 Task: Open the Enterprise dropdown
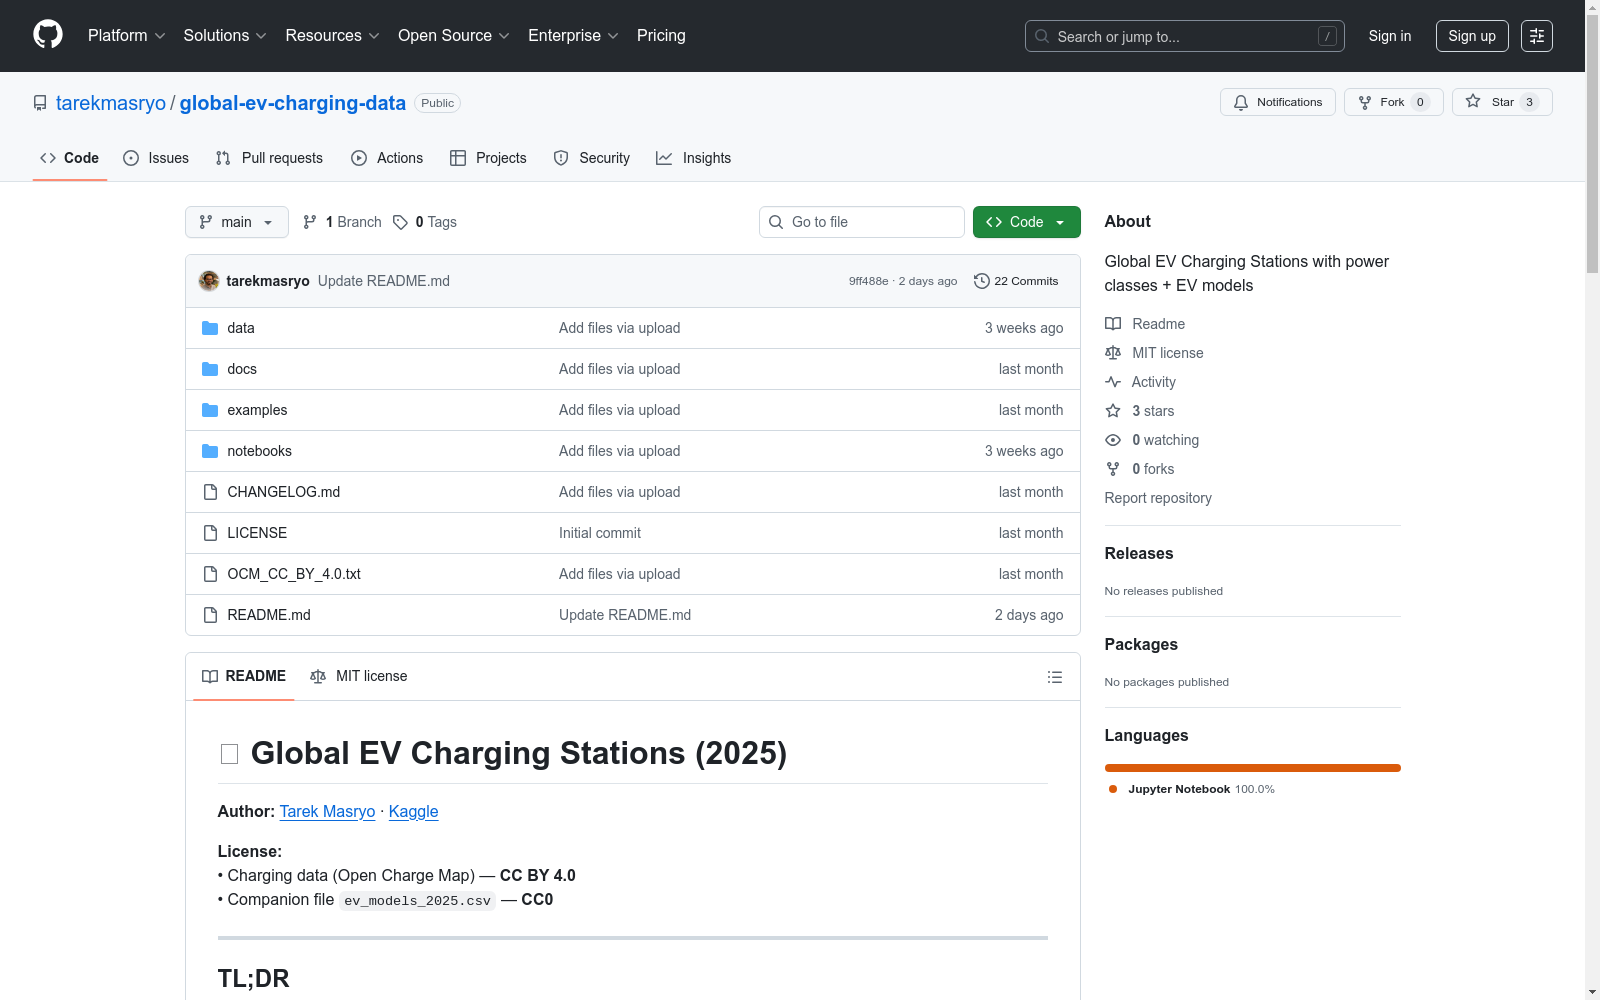[x=573, y=36]
